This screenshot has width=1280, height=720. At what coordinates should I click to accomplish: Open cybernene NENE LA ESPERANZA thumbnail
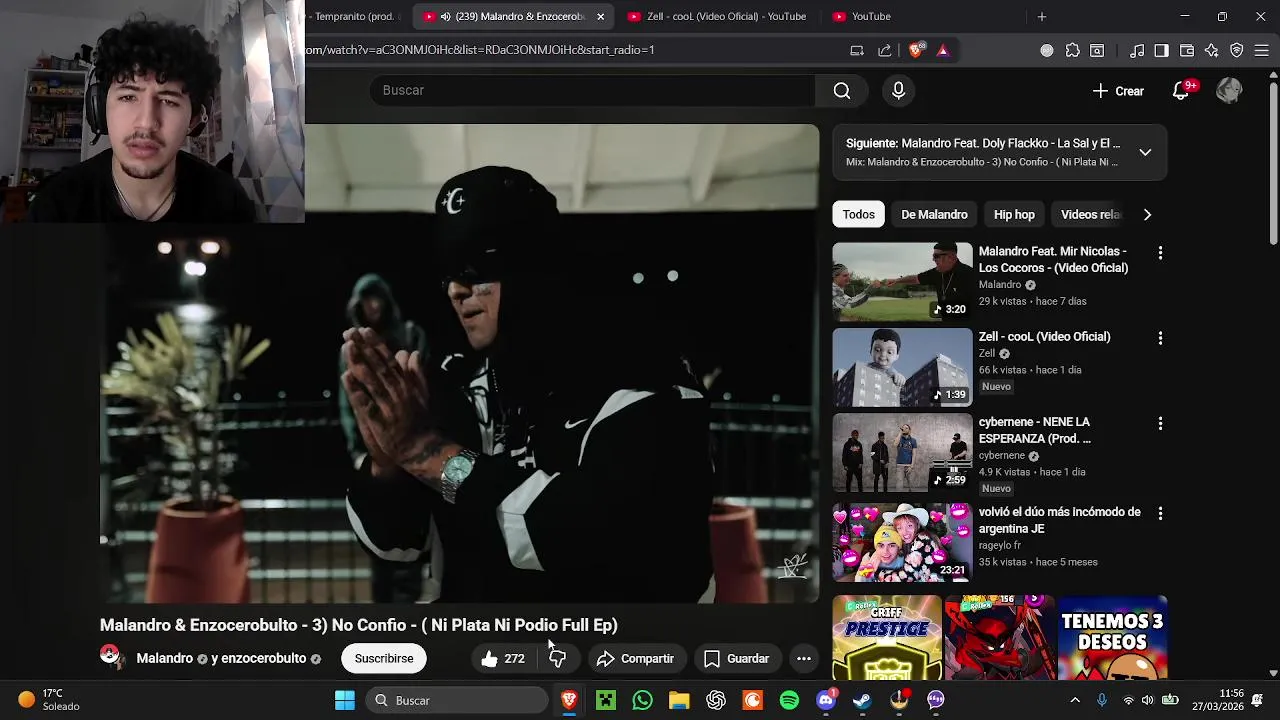902,453
